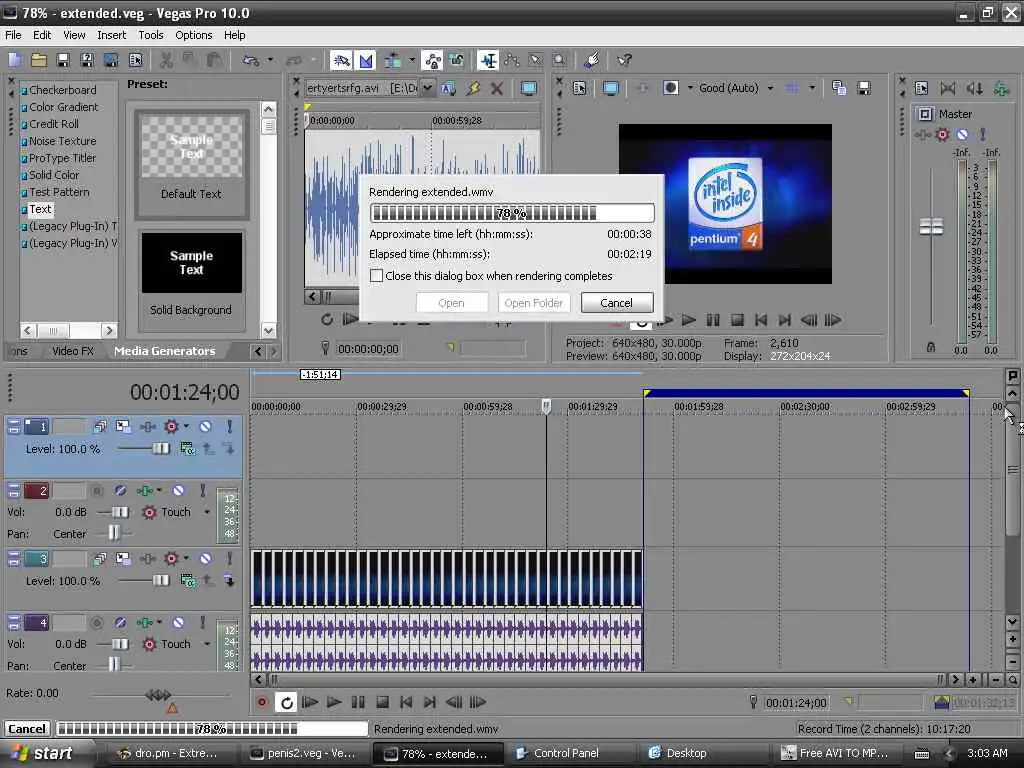The image size is (1024, 768).
Task: Open Touch automation mode dropdown on track 2
Action: [207, 512]
